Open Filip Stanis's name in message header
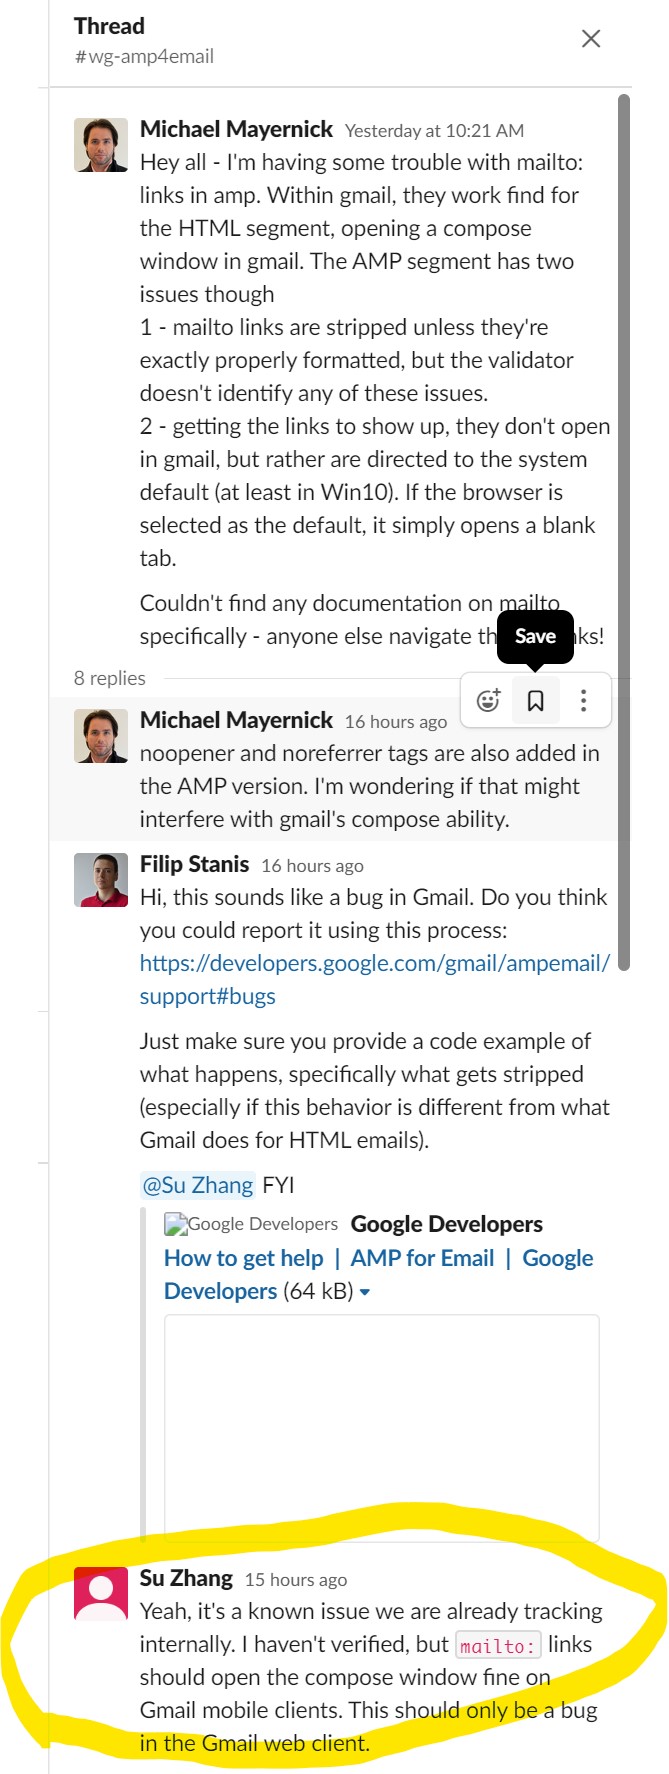Image resolution: width=669 pixels, height=1774 pixels. click(195, 864)
